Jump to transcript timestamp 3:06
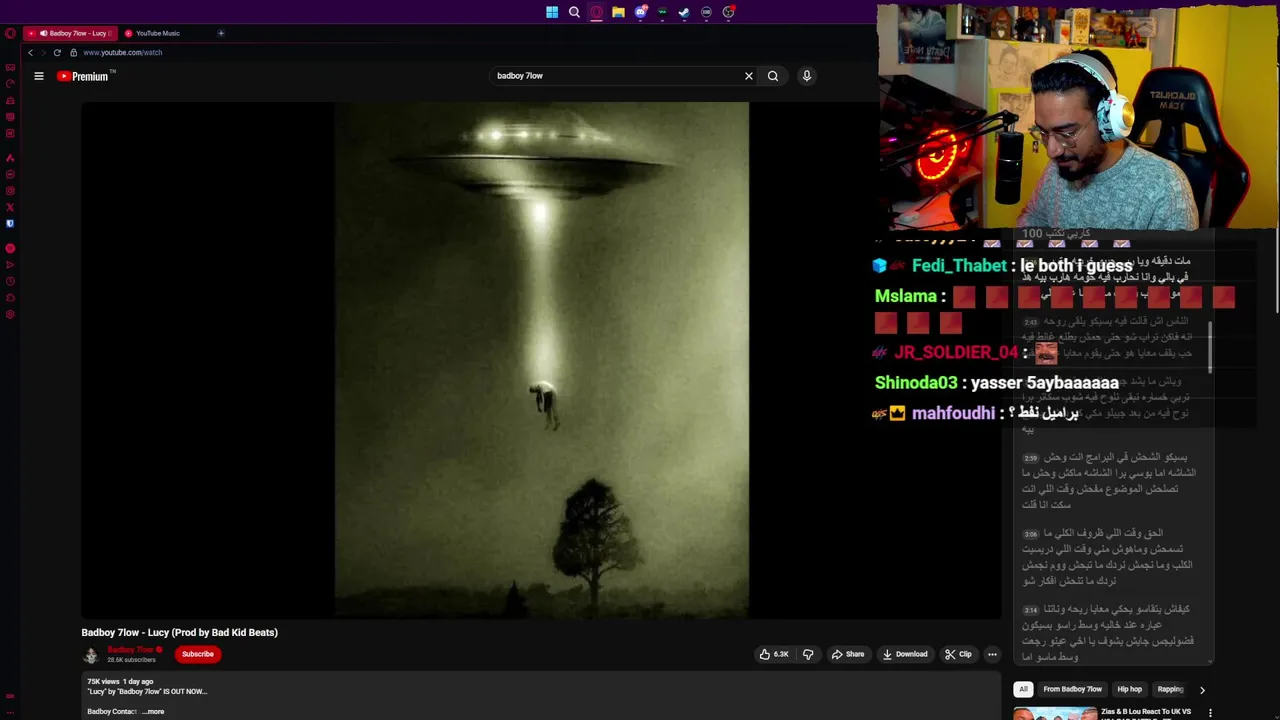The image size is (1280, 720). [1031, 534]
